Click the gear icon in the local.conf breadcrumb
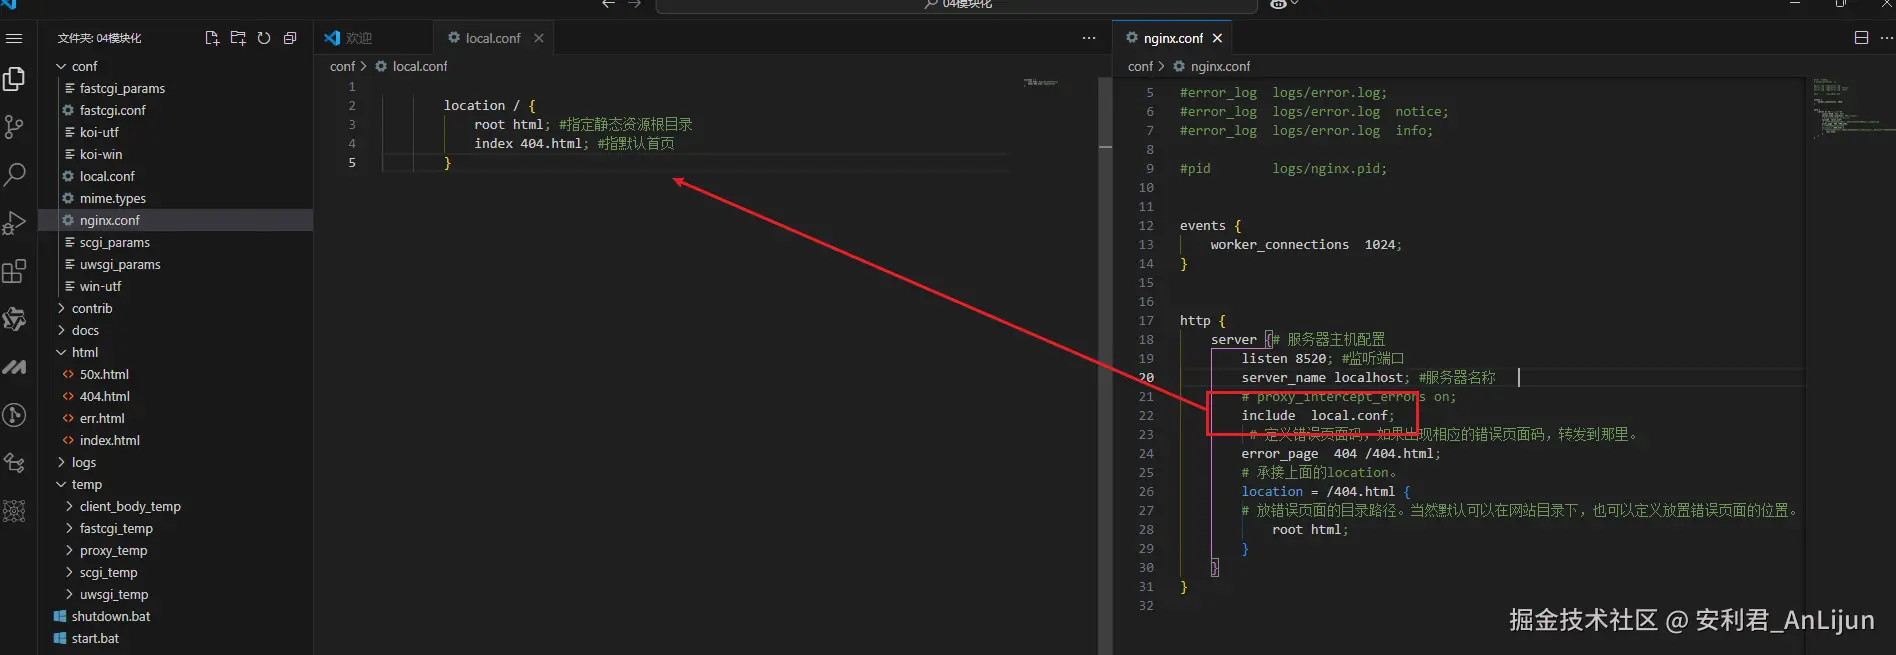Screen dimensions: 1896x655 click(x=381, y=66)
